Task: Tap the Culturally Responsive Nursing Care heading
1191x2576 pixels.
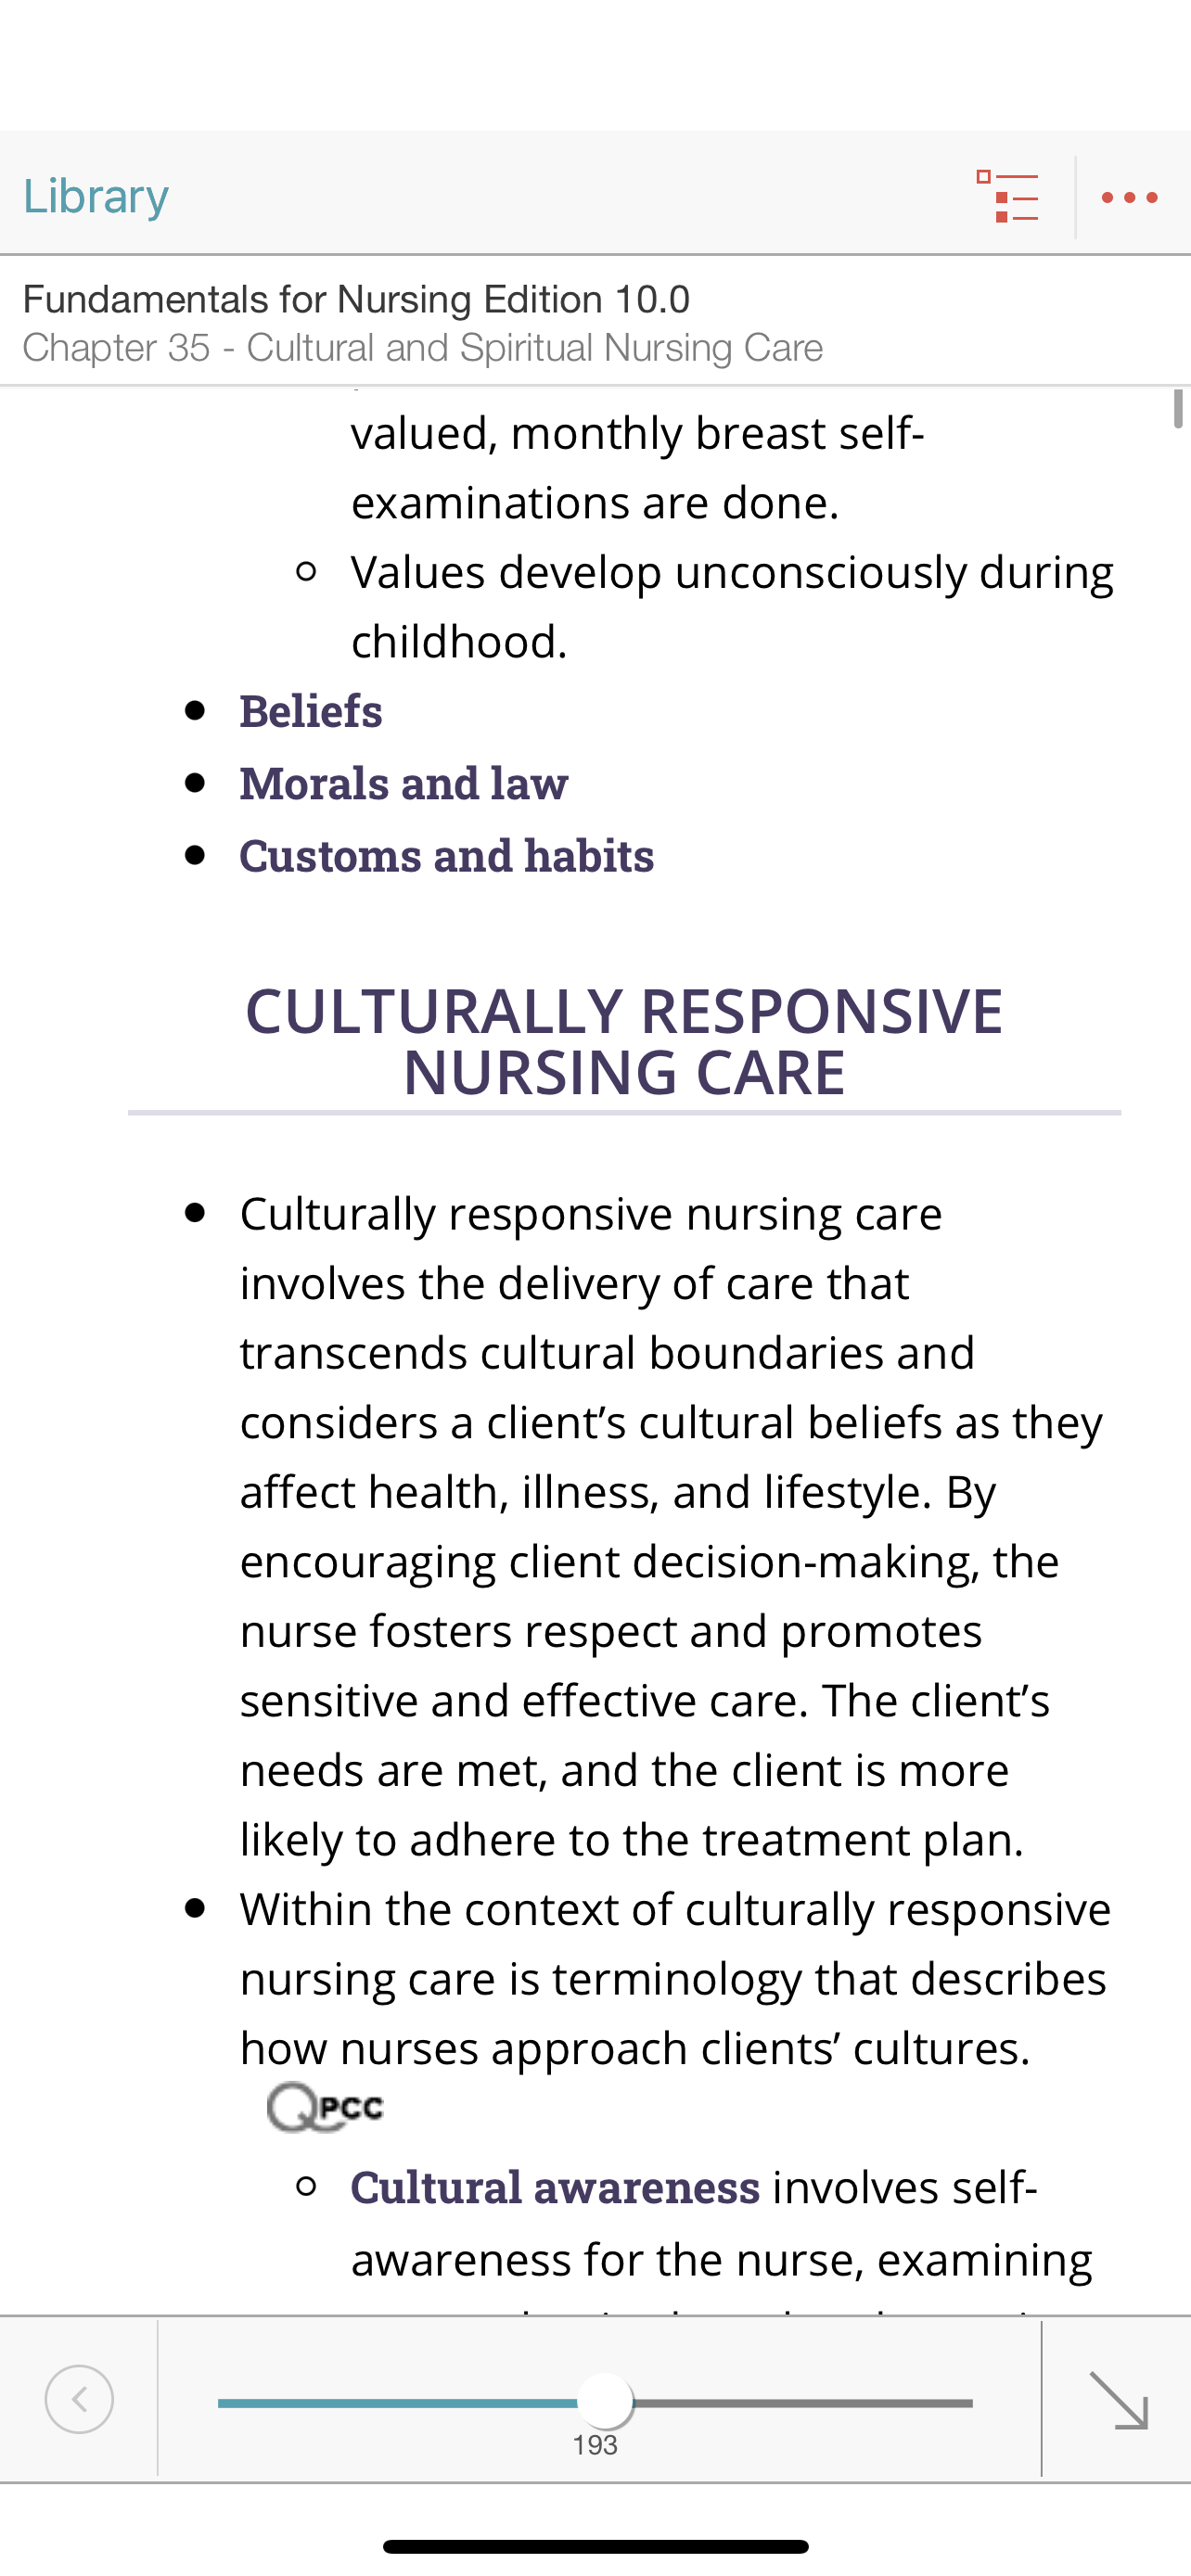Action: pos(624,1041)
